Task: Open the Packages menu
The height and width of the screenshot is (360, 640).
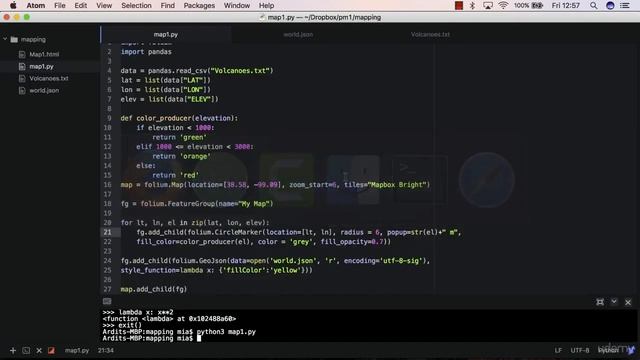Action: tap(199, 6)
